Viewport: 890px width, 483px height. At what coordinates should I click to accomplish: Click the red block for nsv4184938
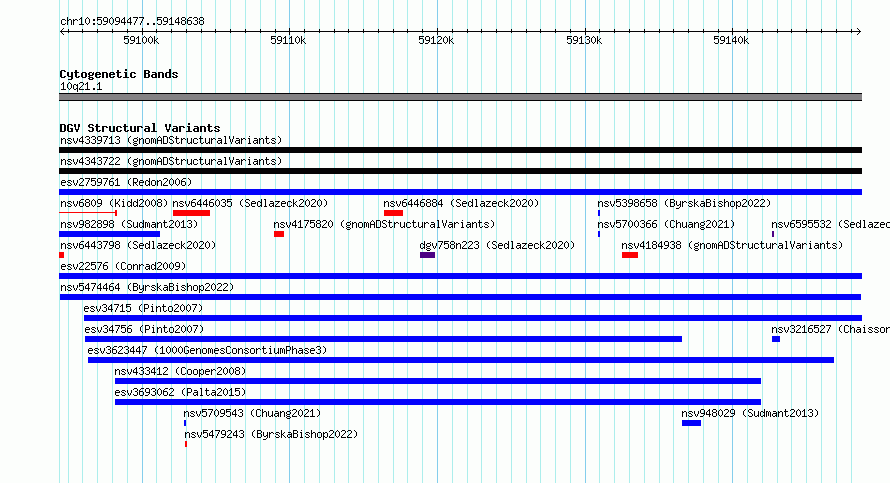630,255
